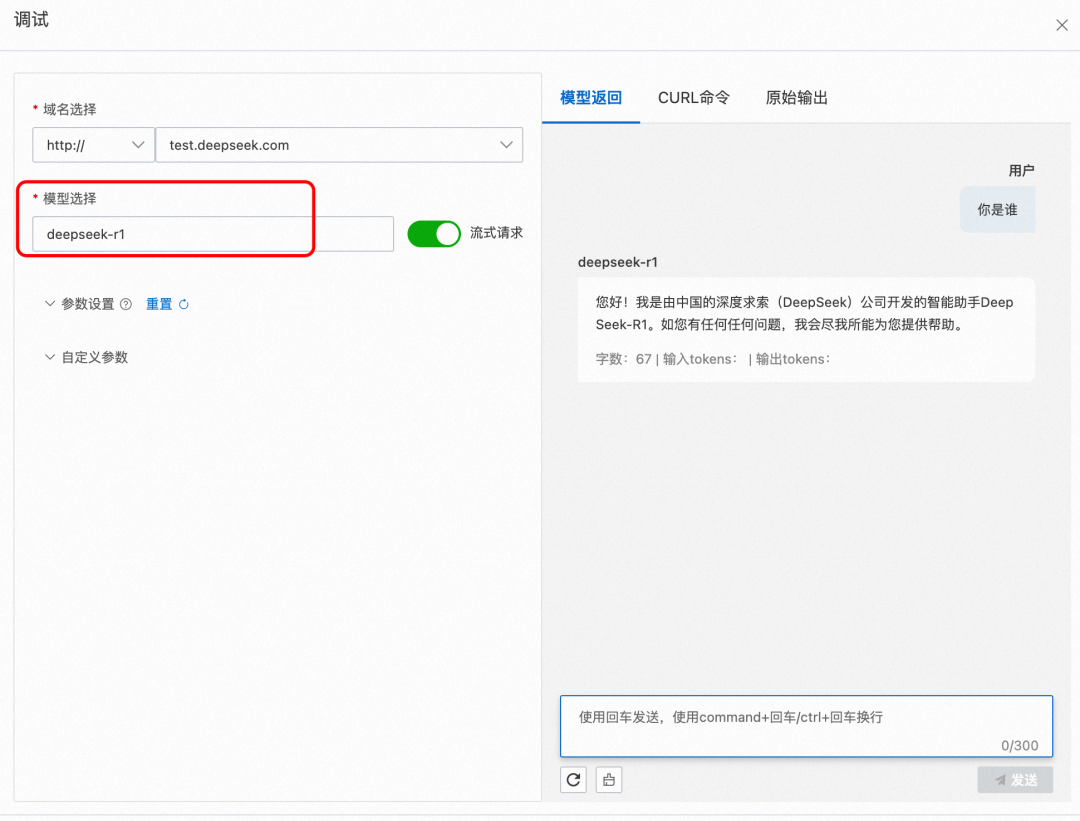Click the refresh conversation icon below the input
Image resolution: width=1080 pixels, height=821 pixels.
pos(573,780)
